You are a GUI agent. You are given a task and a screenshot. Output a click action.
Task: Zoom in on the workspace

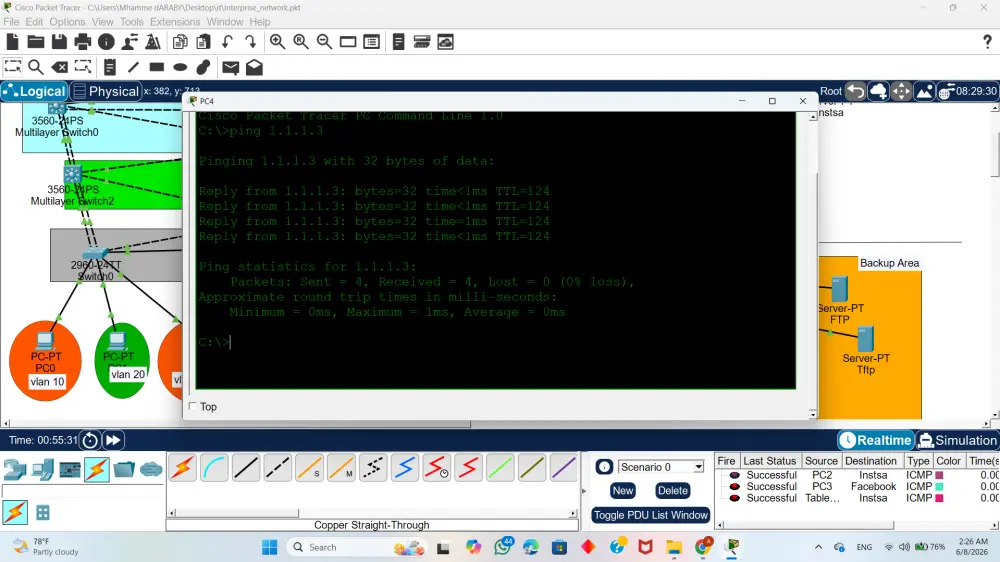[277, 42]
